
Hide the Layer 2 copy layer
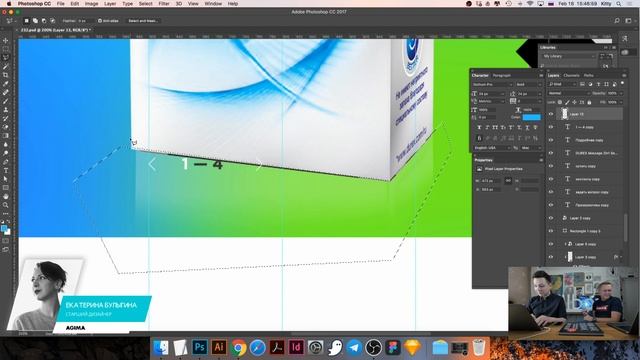[x=551, y=218]
